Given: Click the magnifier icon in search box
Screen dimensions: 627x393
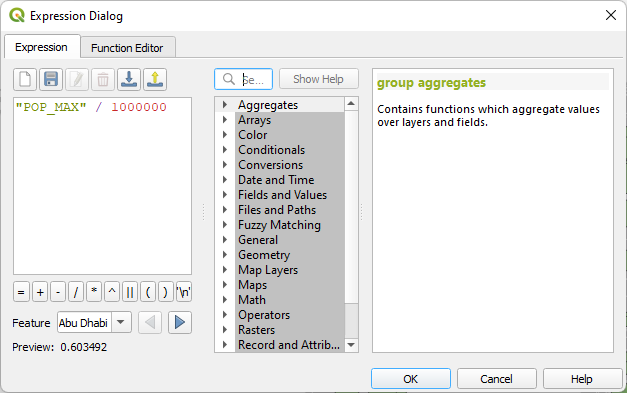Looking at the screenshot, I should [x=229, y=79].
